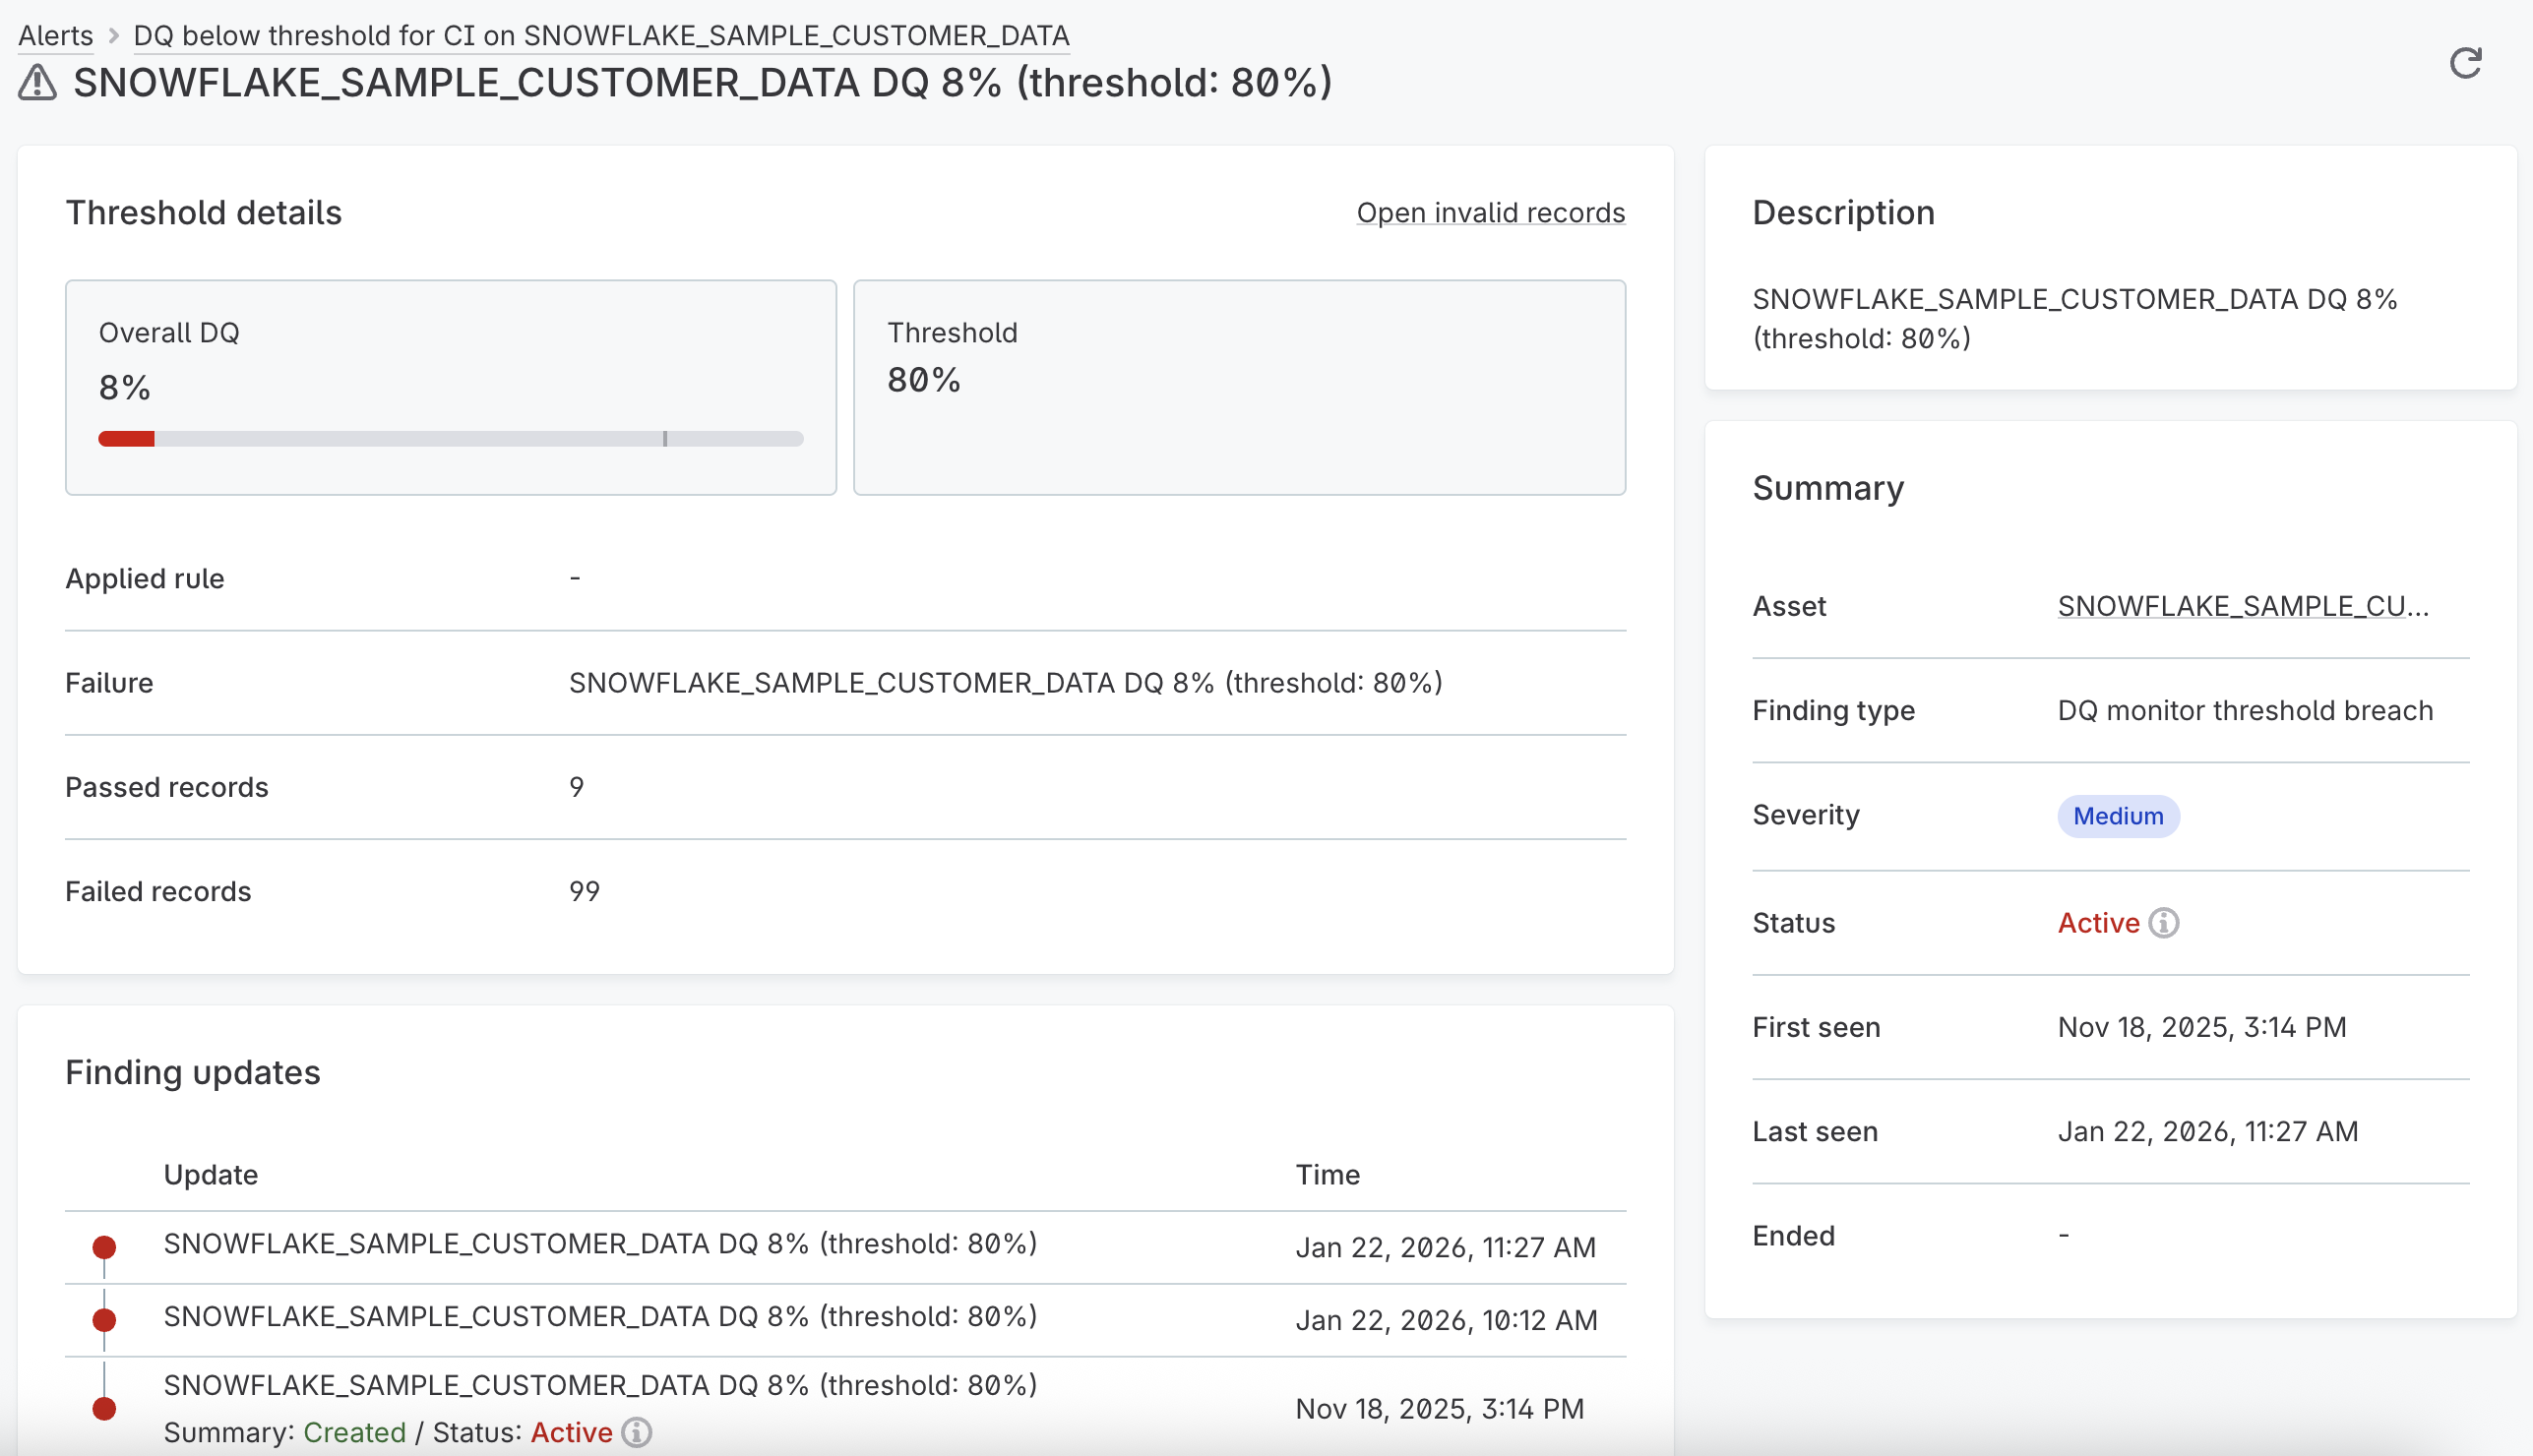2533x1456 pixels.
Task: Click the Created status link in Finding updates
Action: tap(355, 1432)
